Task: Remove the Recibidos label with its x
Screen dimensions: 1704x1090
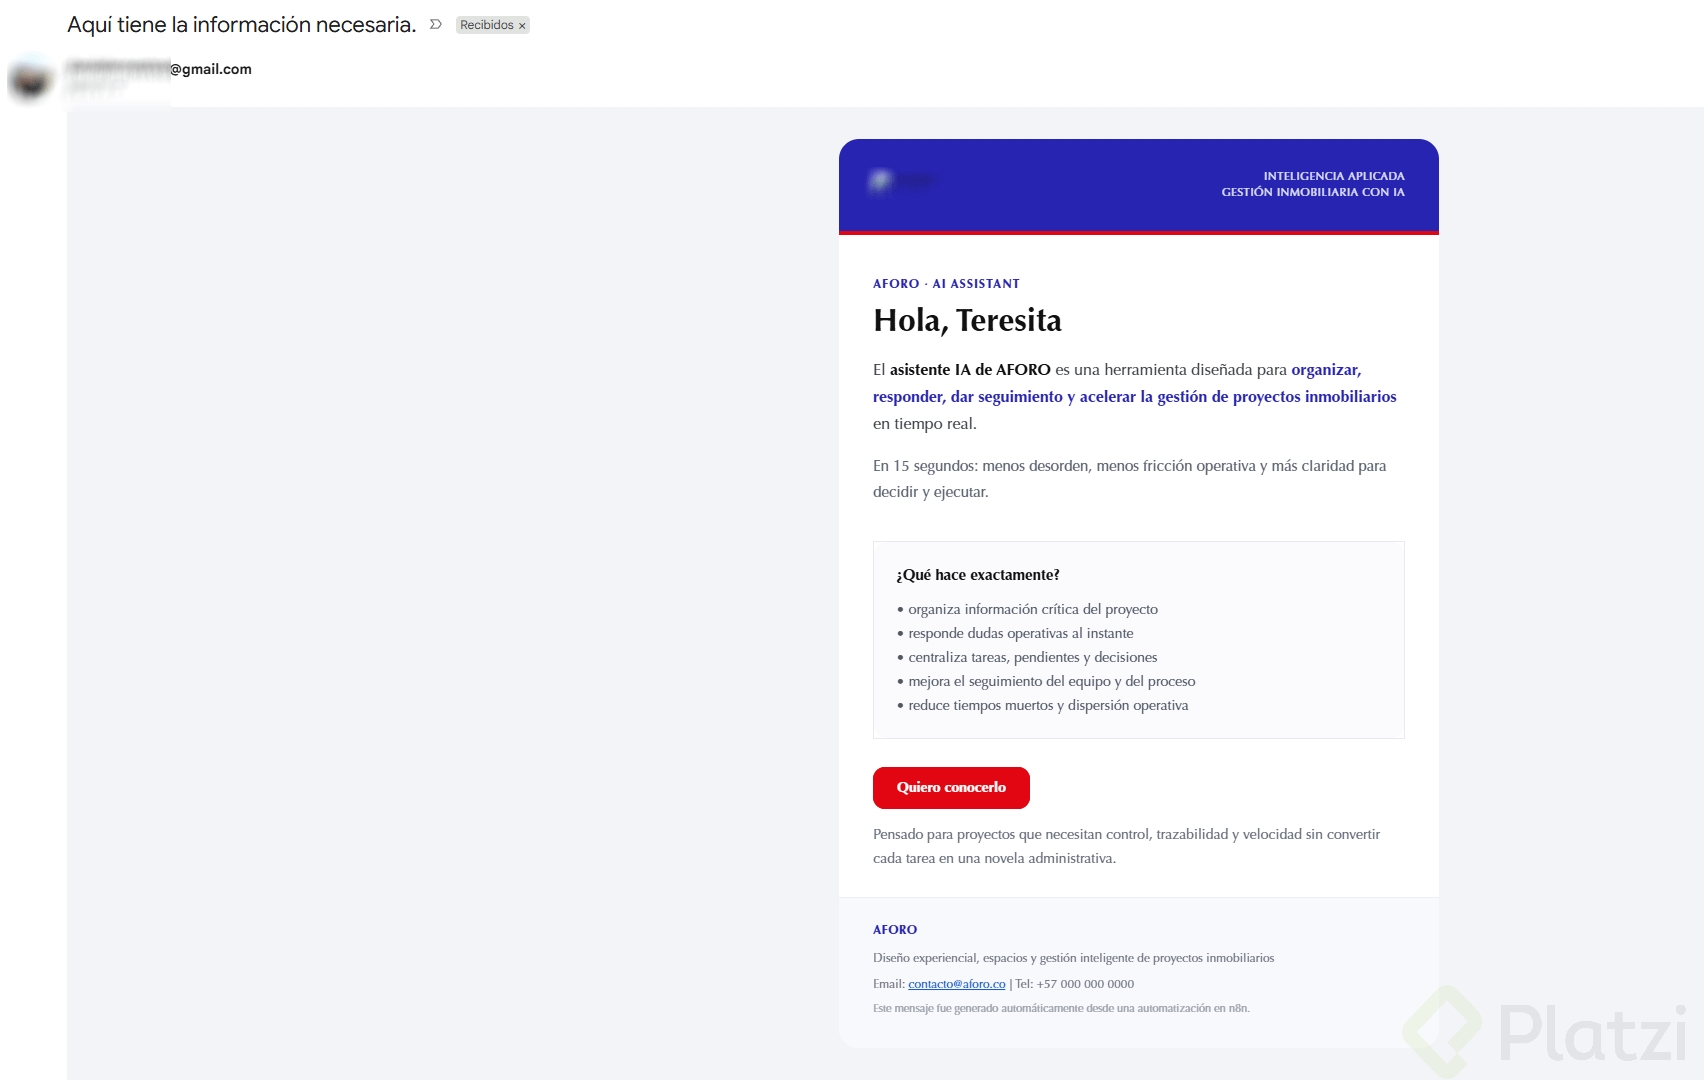Action: point(522,26)
